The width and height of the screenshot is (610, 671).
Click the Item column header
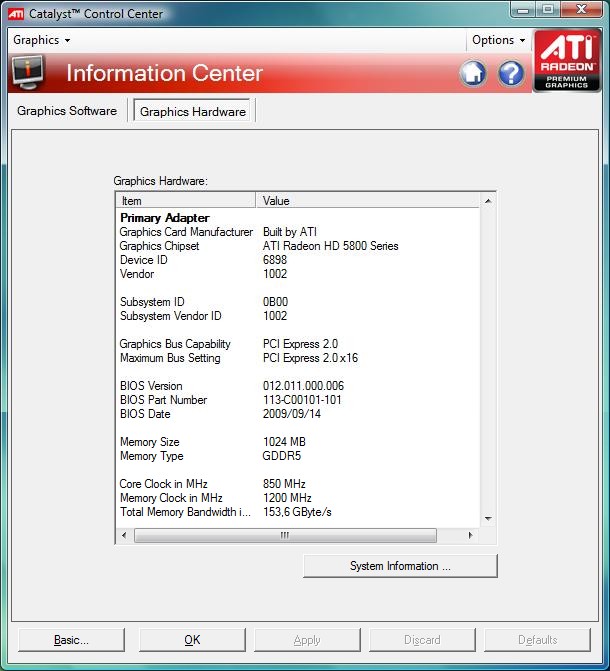[186, 201]
